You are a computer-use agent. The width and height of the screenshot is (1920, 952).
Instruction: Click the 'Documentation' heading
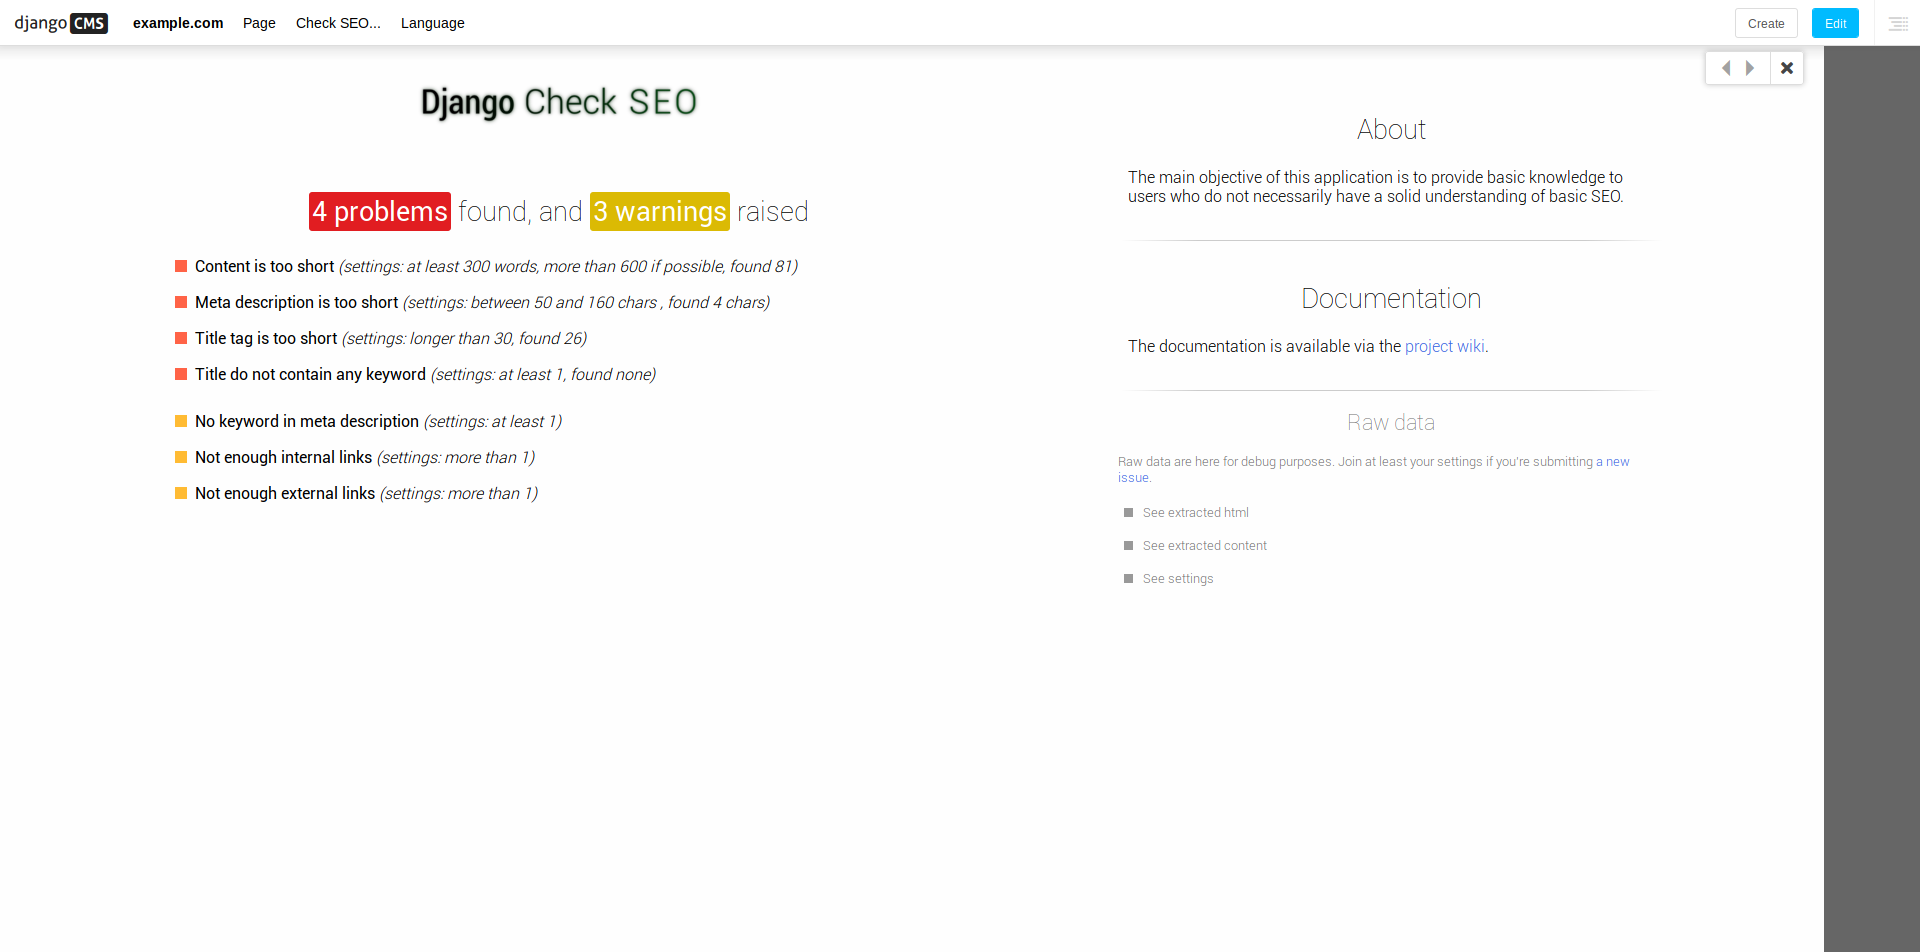point(1391,298)
